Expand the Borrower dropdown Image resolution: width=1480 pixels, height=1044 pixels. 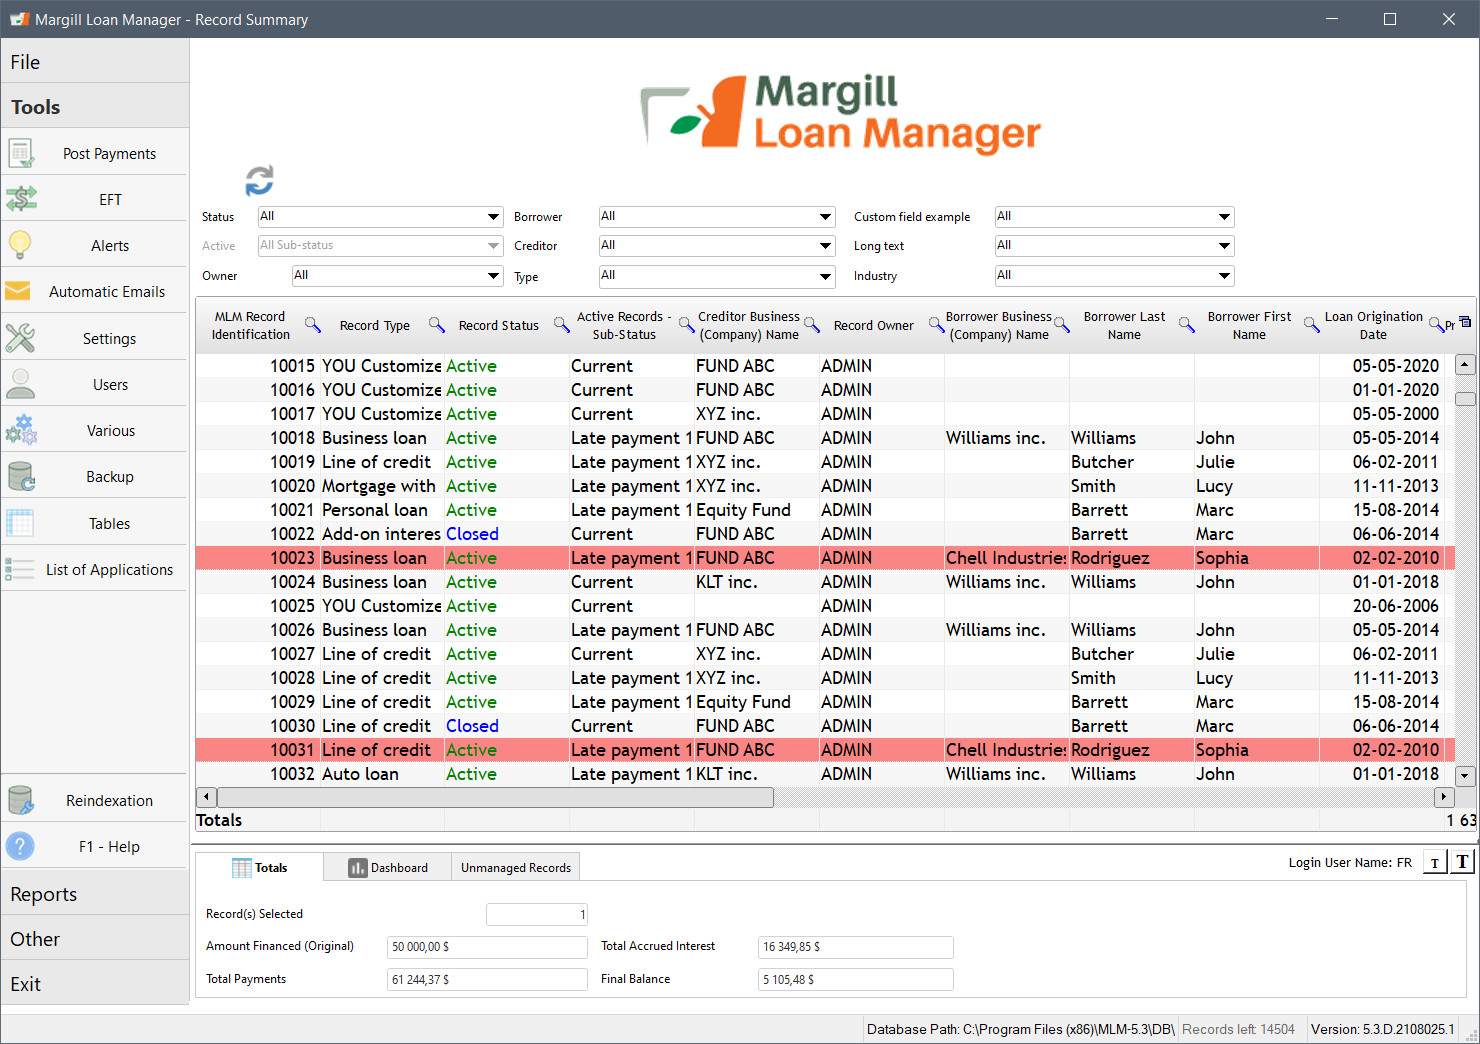coord(716,216)
